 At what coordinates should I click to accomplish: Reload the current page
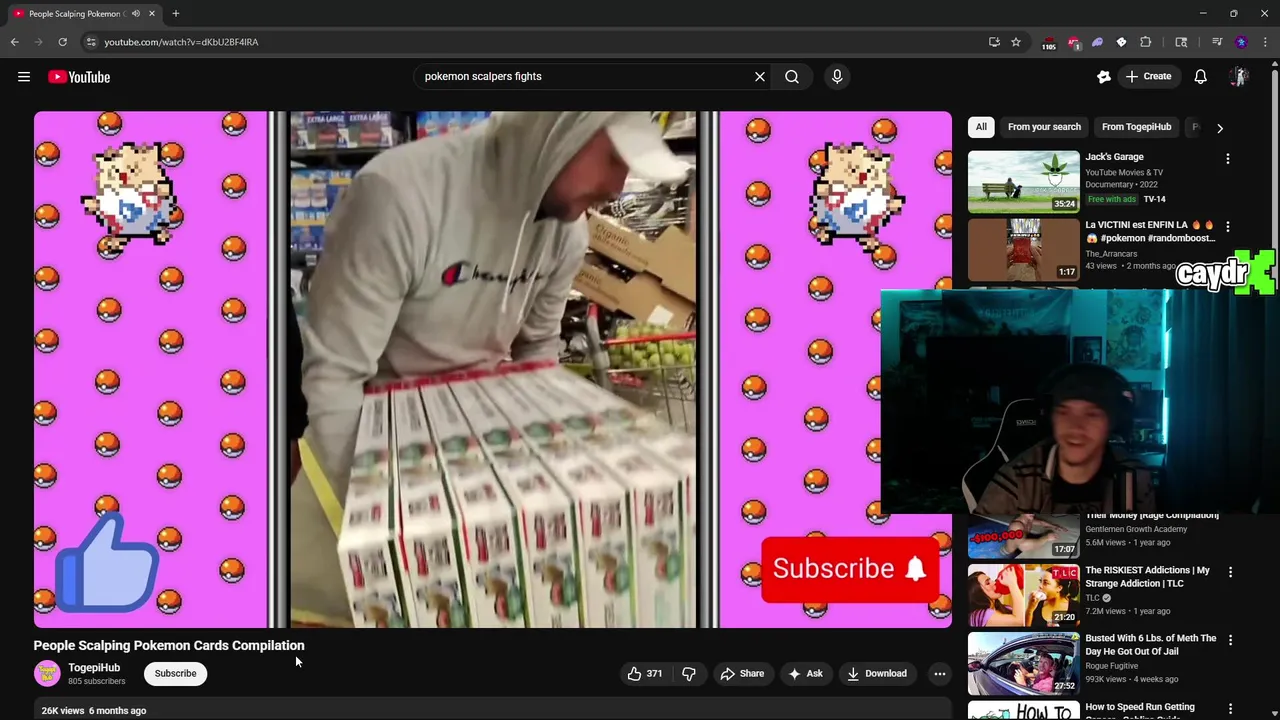click(x=62, y=42)
